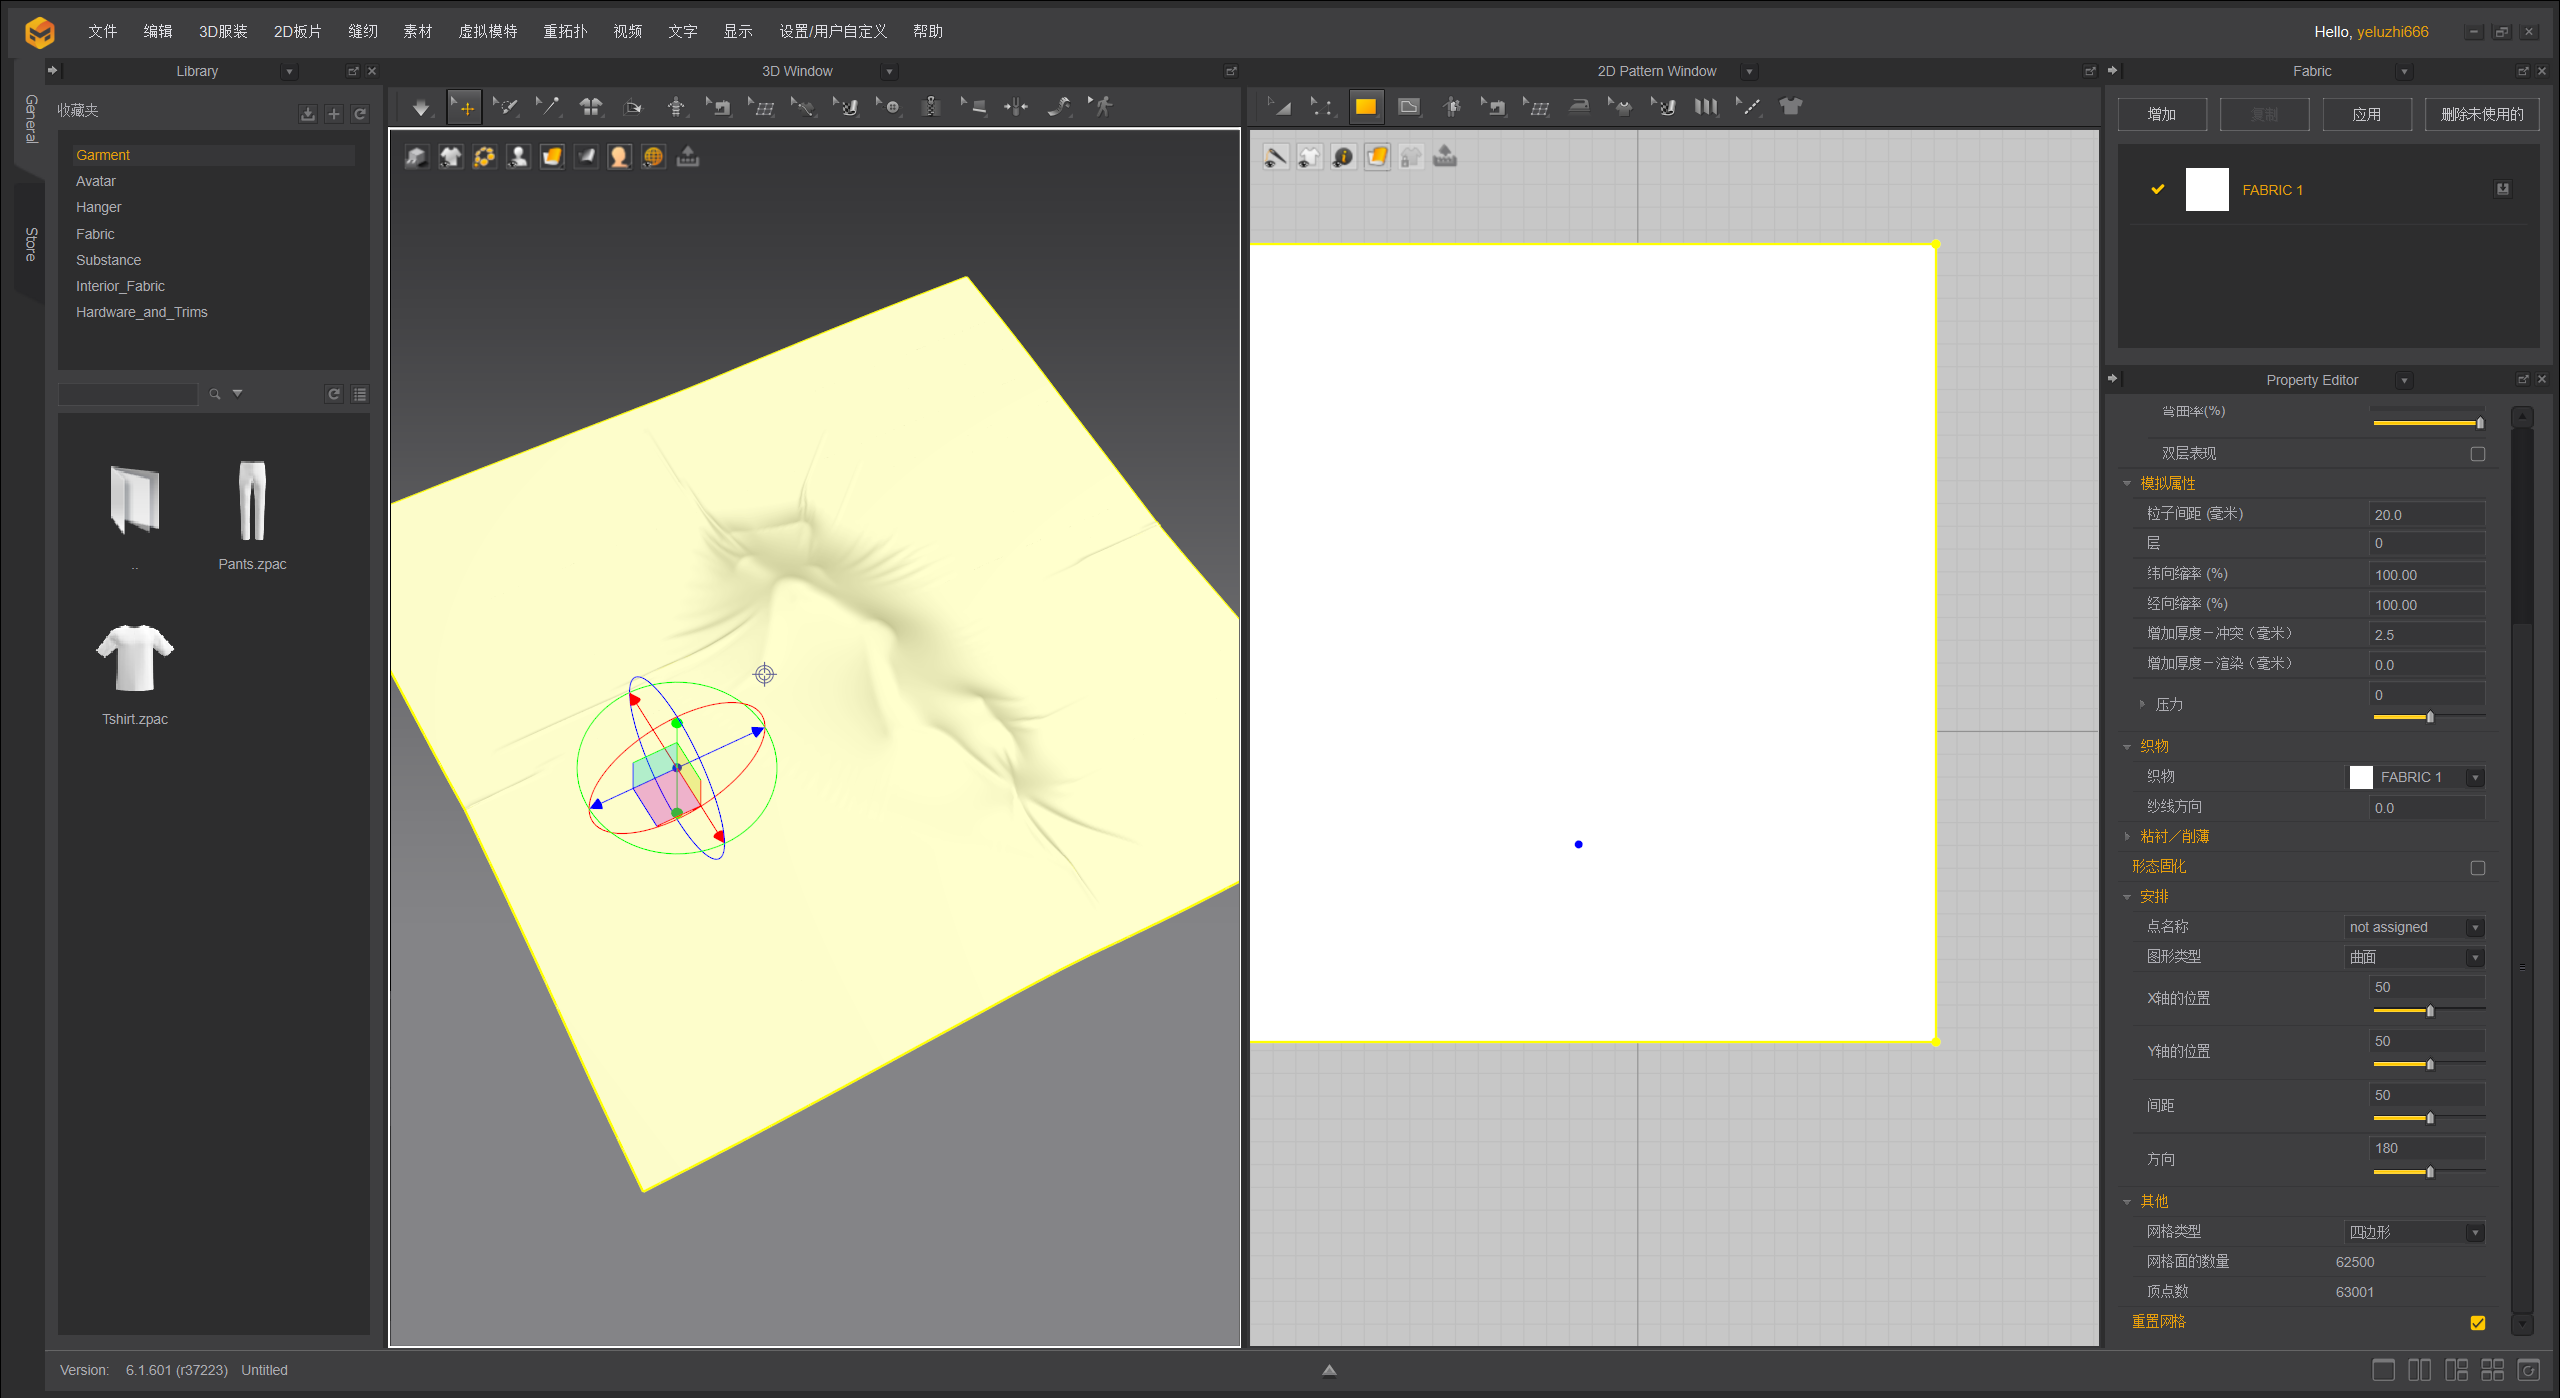Toggle the 2D pattern info display icon
The width and height of the screenshot is (2560, 1398).
pos(1343,157)
